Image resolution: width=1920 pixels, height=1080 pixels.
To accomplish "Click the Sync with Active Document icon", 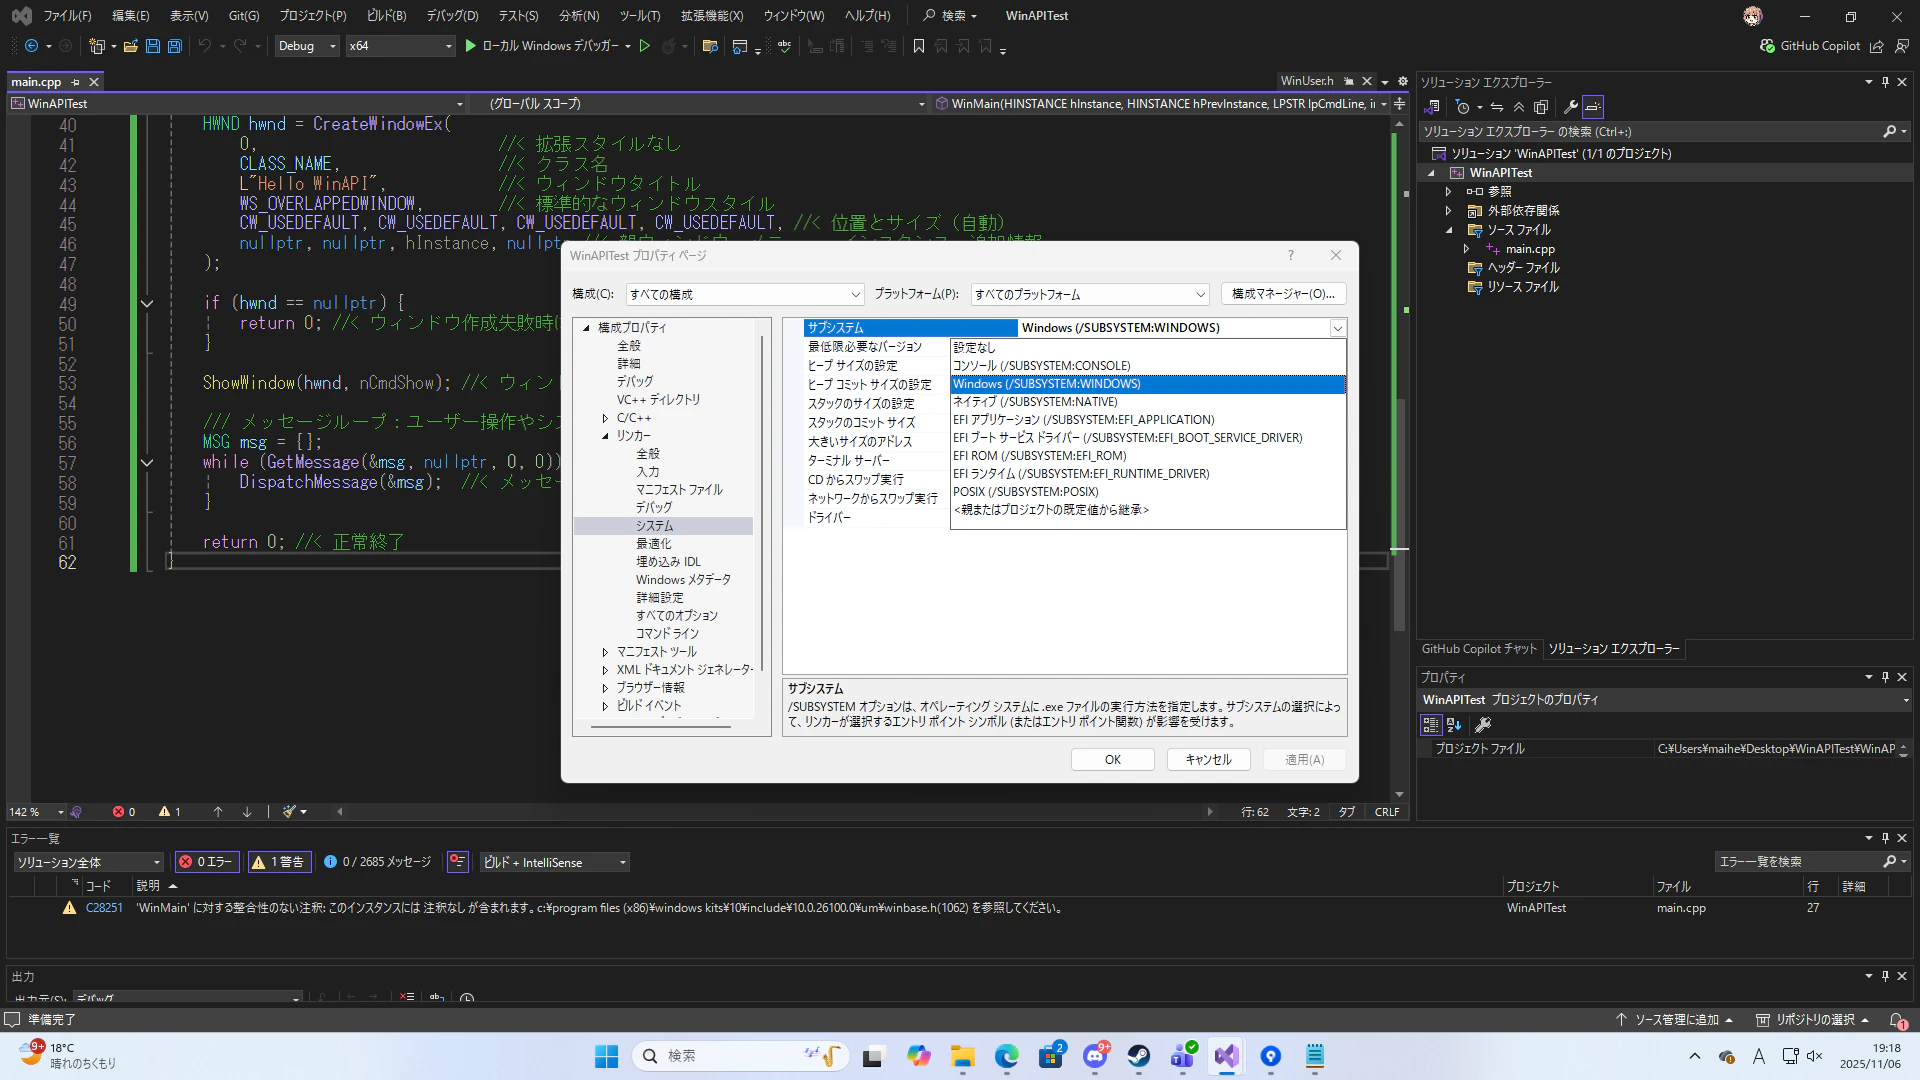I will pyautogui.click(x=1497, y=107).
